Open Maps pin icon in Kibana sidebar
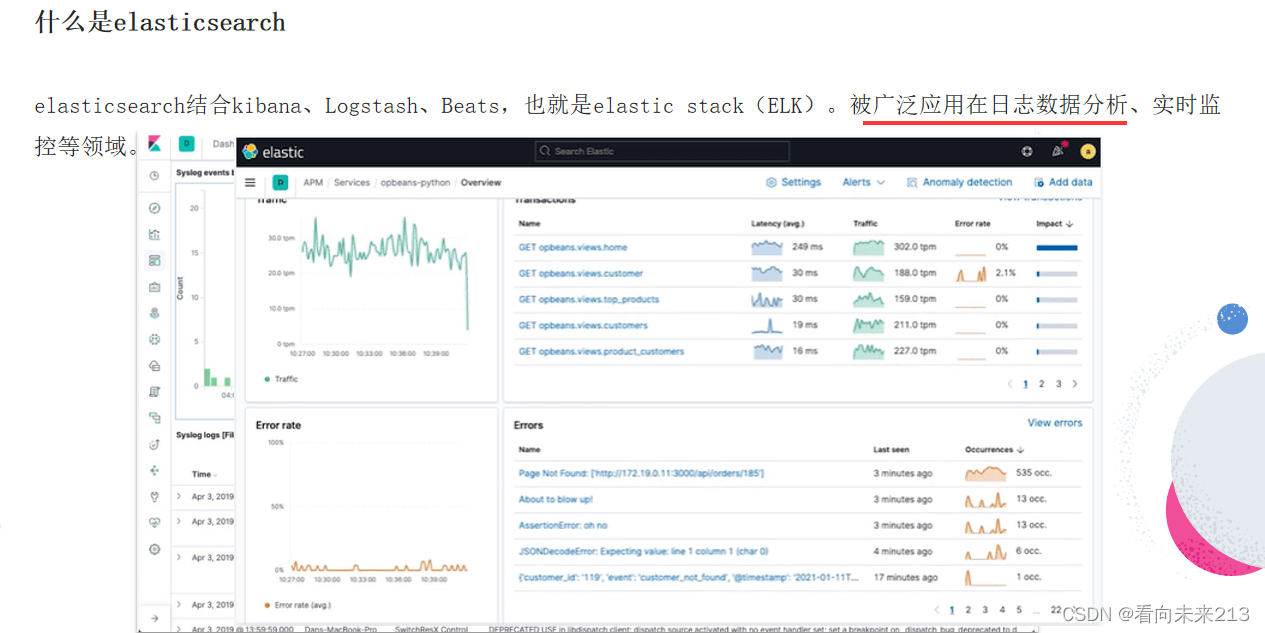1265x633 pixels. pyautogui.click(x=154, y=313)
